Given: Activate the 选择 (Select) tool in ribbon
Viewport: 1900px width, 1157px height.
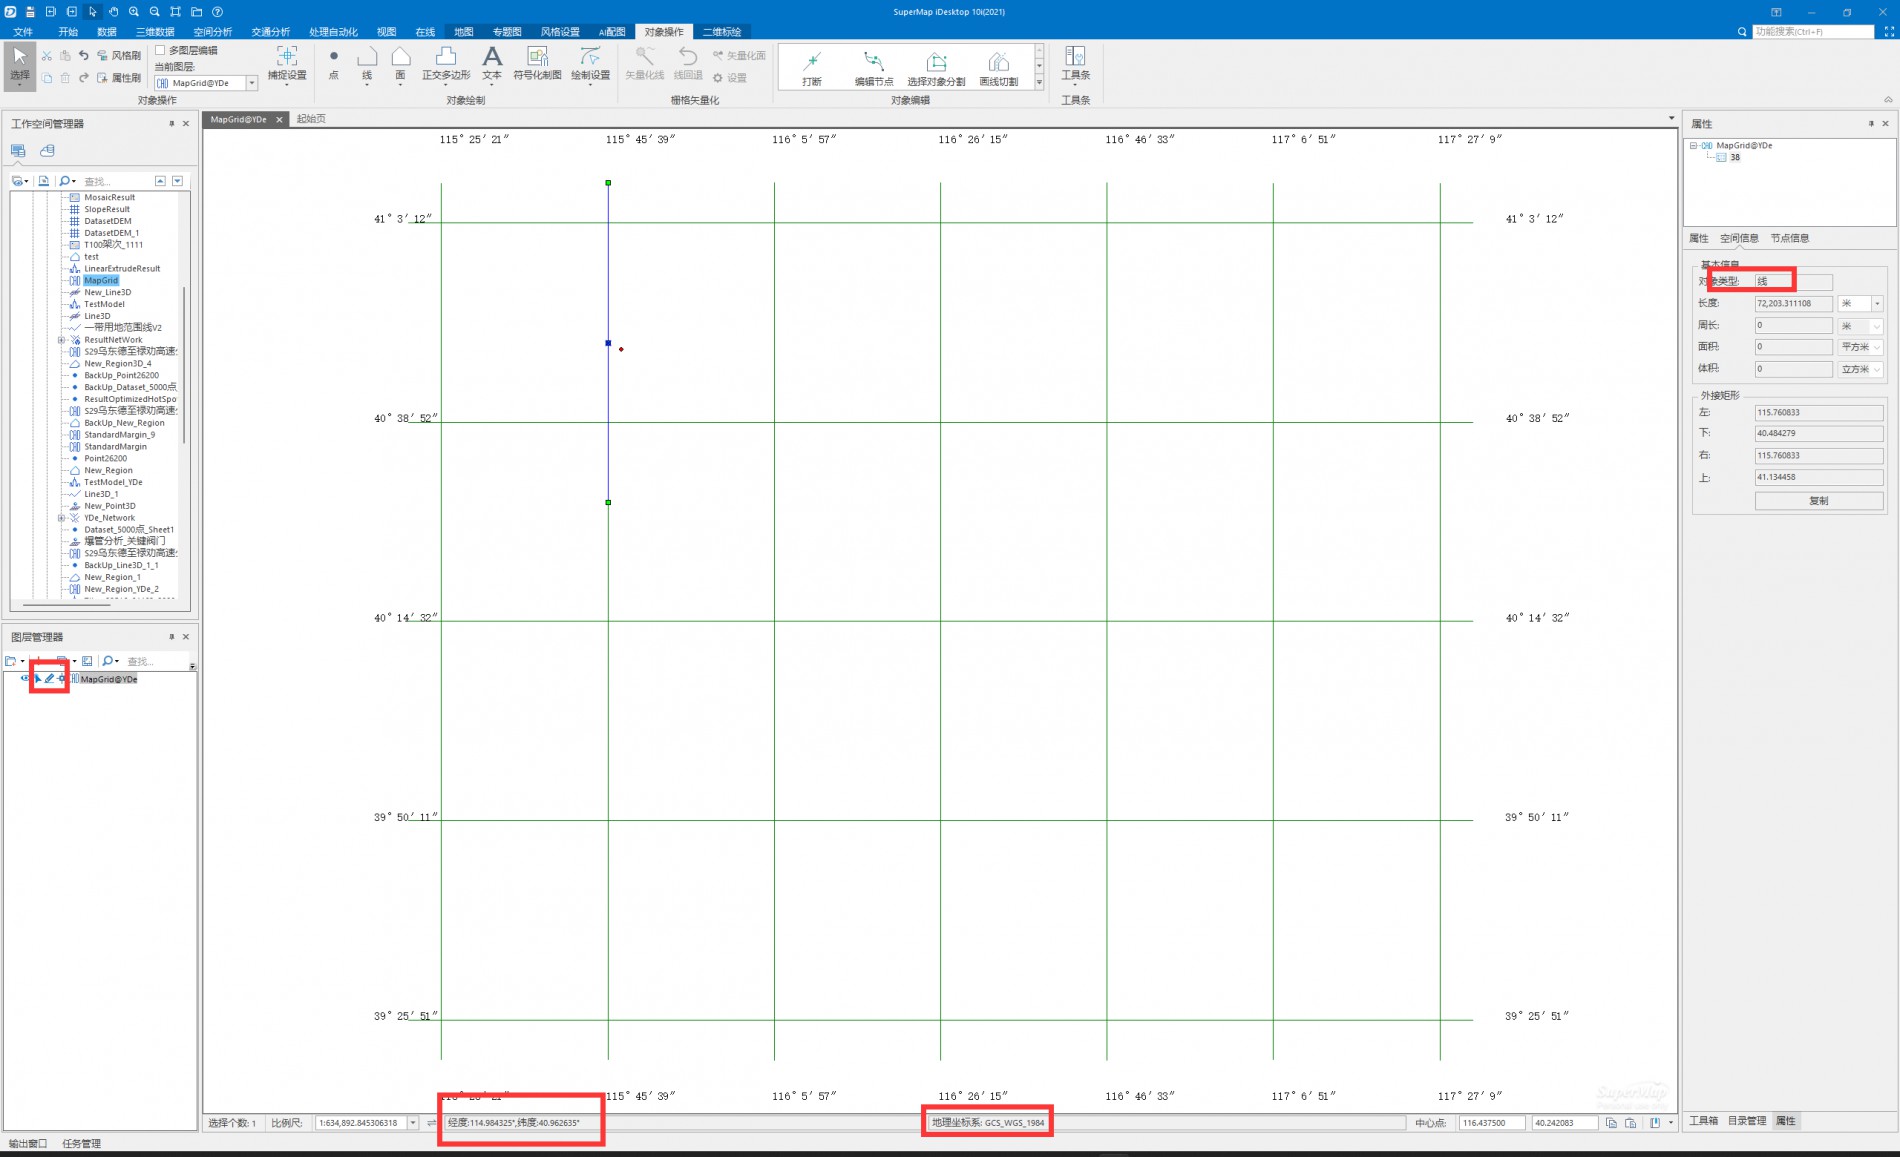Looking at the screenshot, I should point(20,65).
